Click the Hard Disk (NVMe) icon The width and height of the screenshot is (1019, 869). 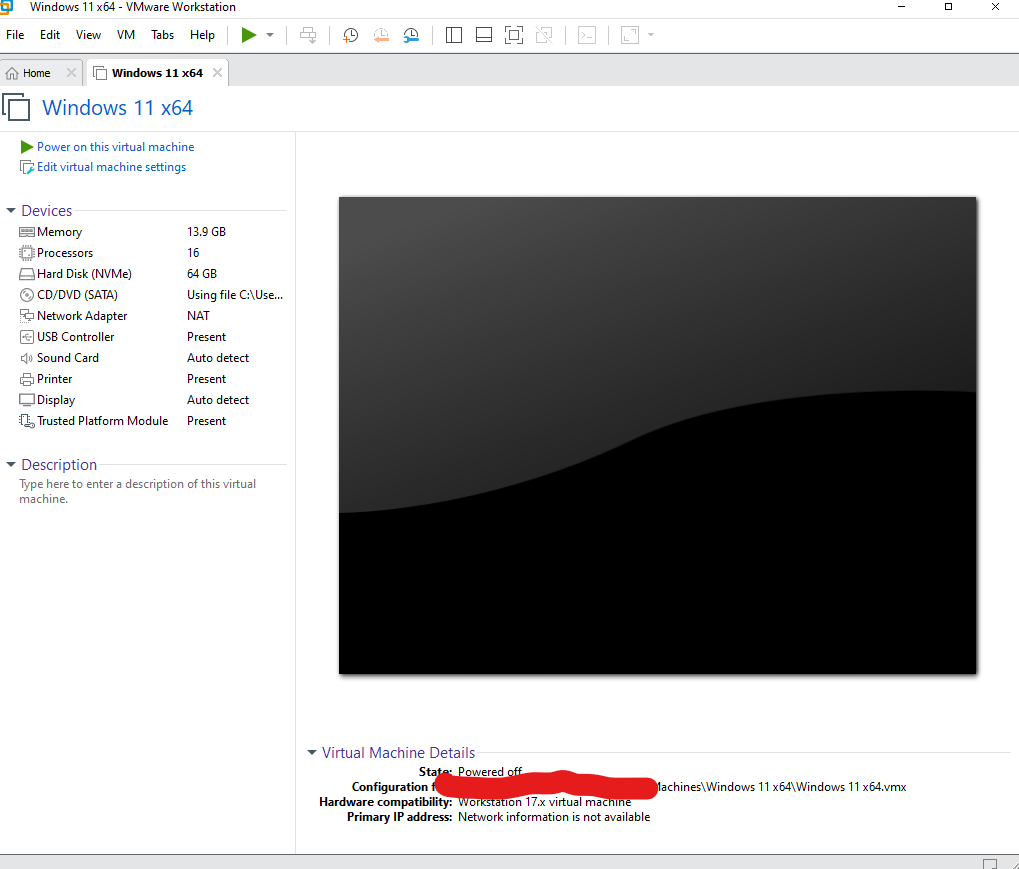[x=27, y=274]
